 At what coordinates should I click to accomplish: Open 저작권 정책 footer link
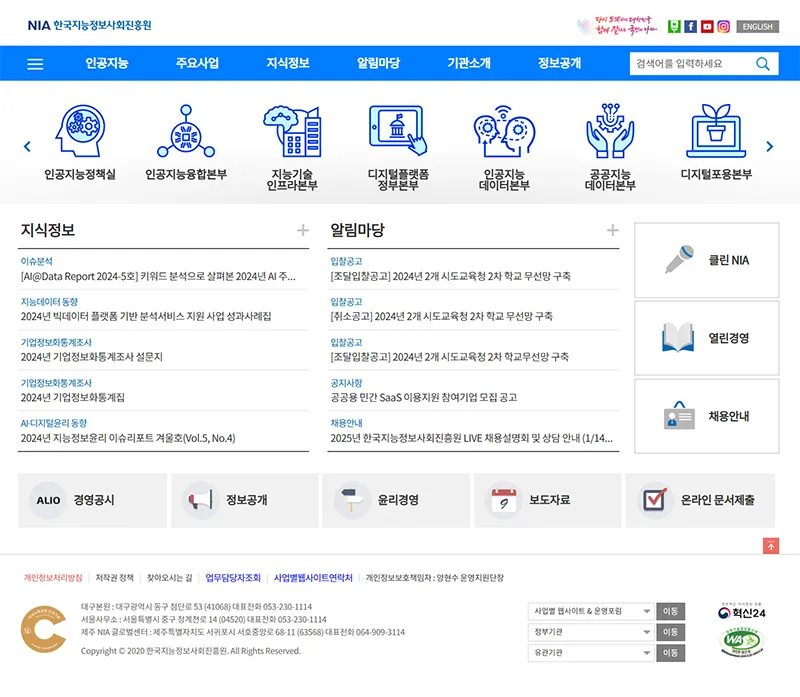click(115, 578)
